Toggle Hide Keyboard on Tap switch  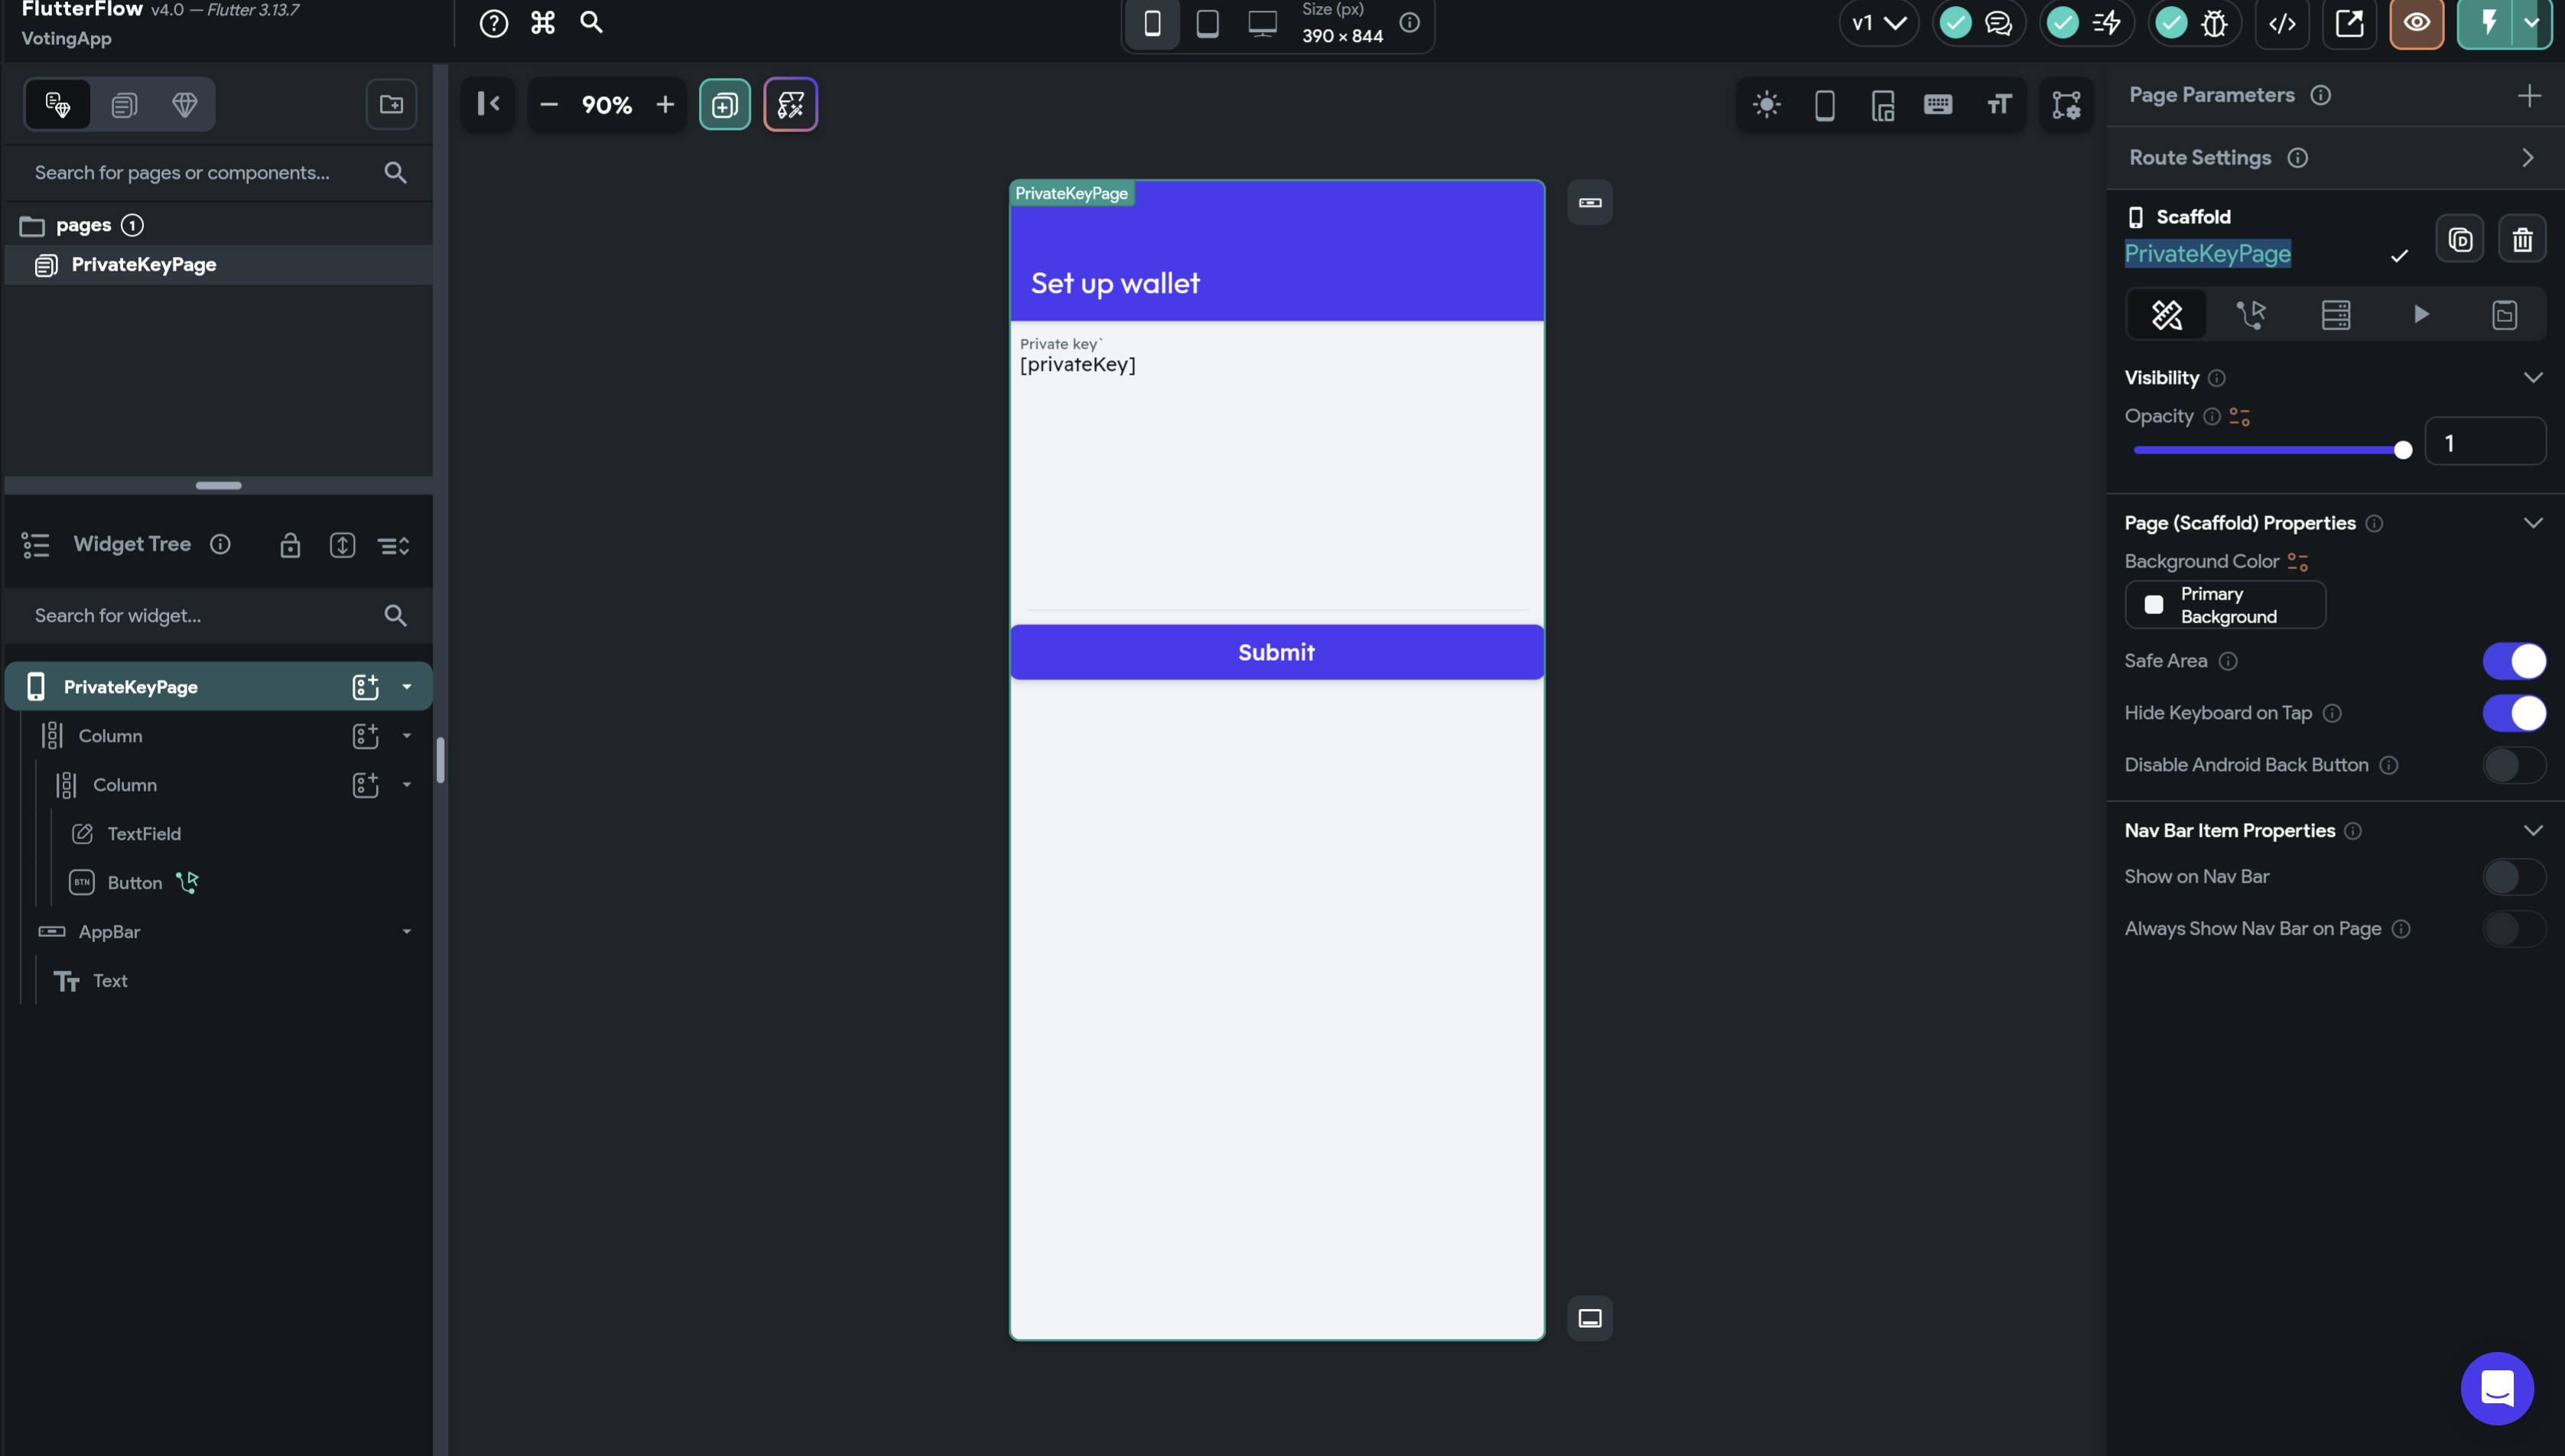coord(2514,713)
